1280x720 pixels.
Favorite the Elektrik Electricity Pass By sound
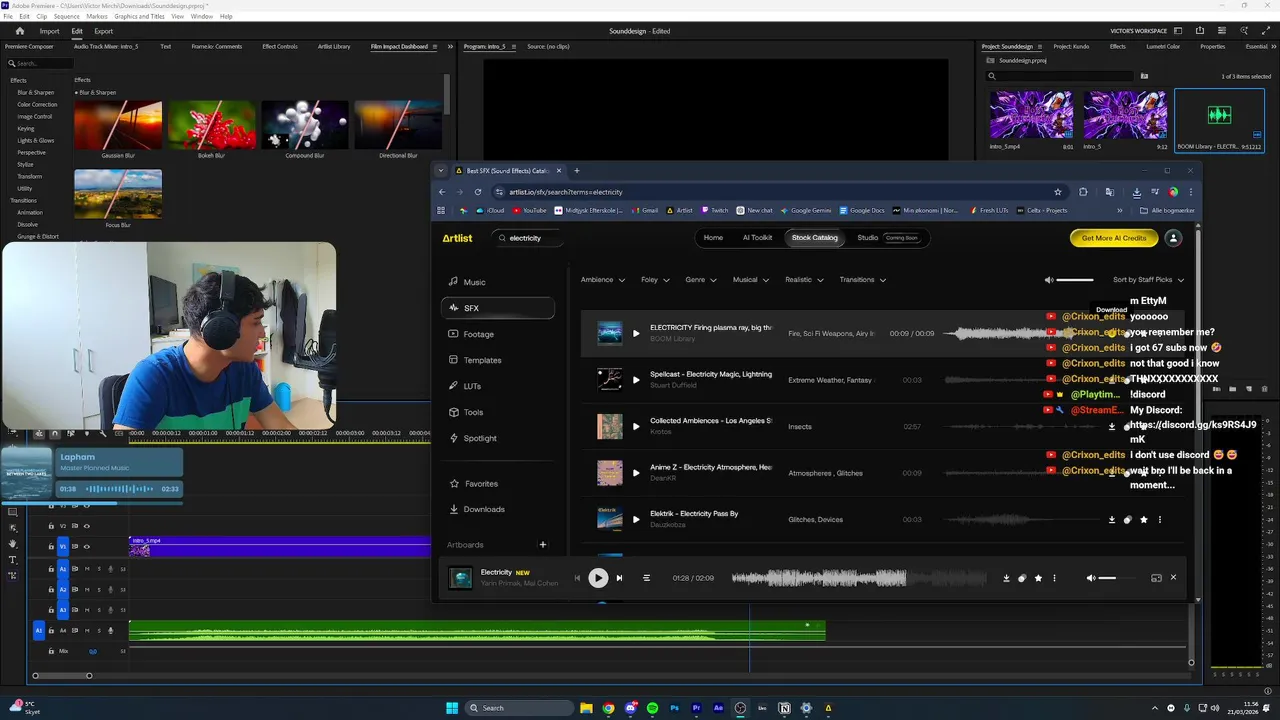coord(1144,520)
